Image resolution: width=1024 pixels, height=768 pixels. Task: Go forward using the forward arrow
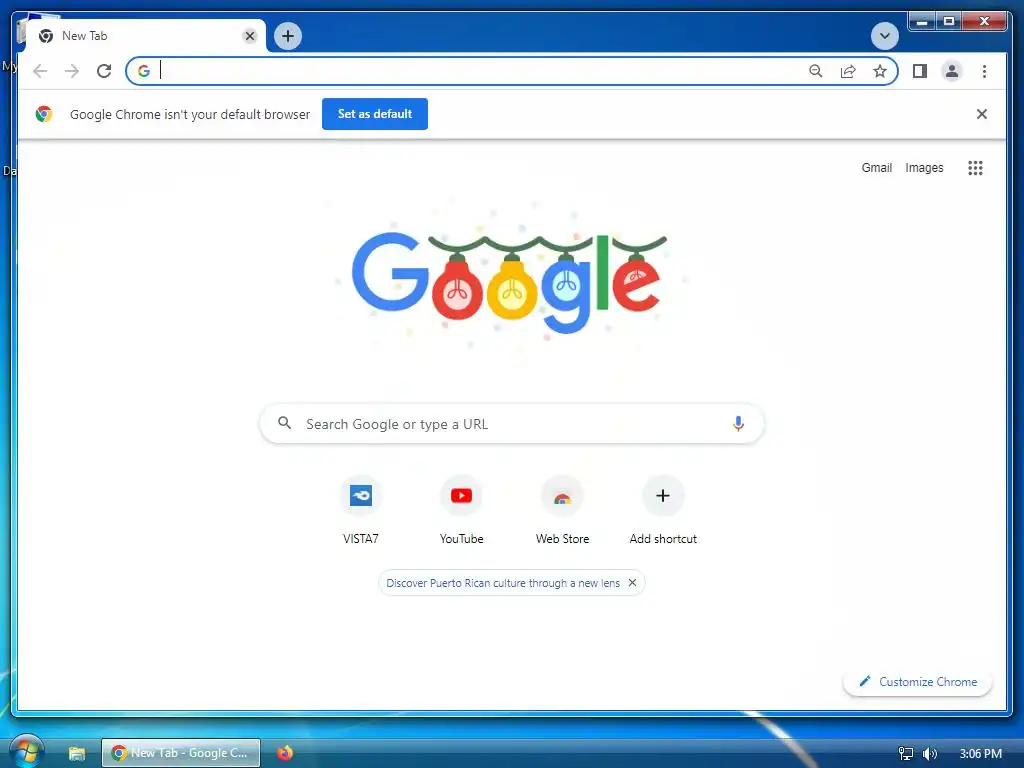72,71
